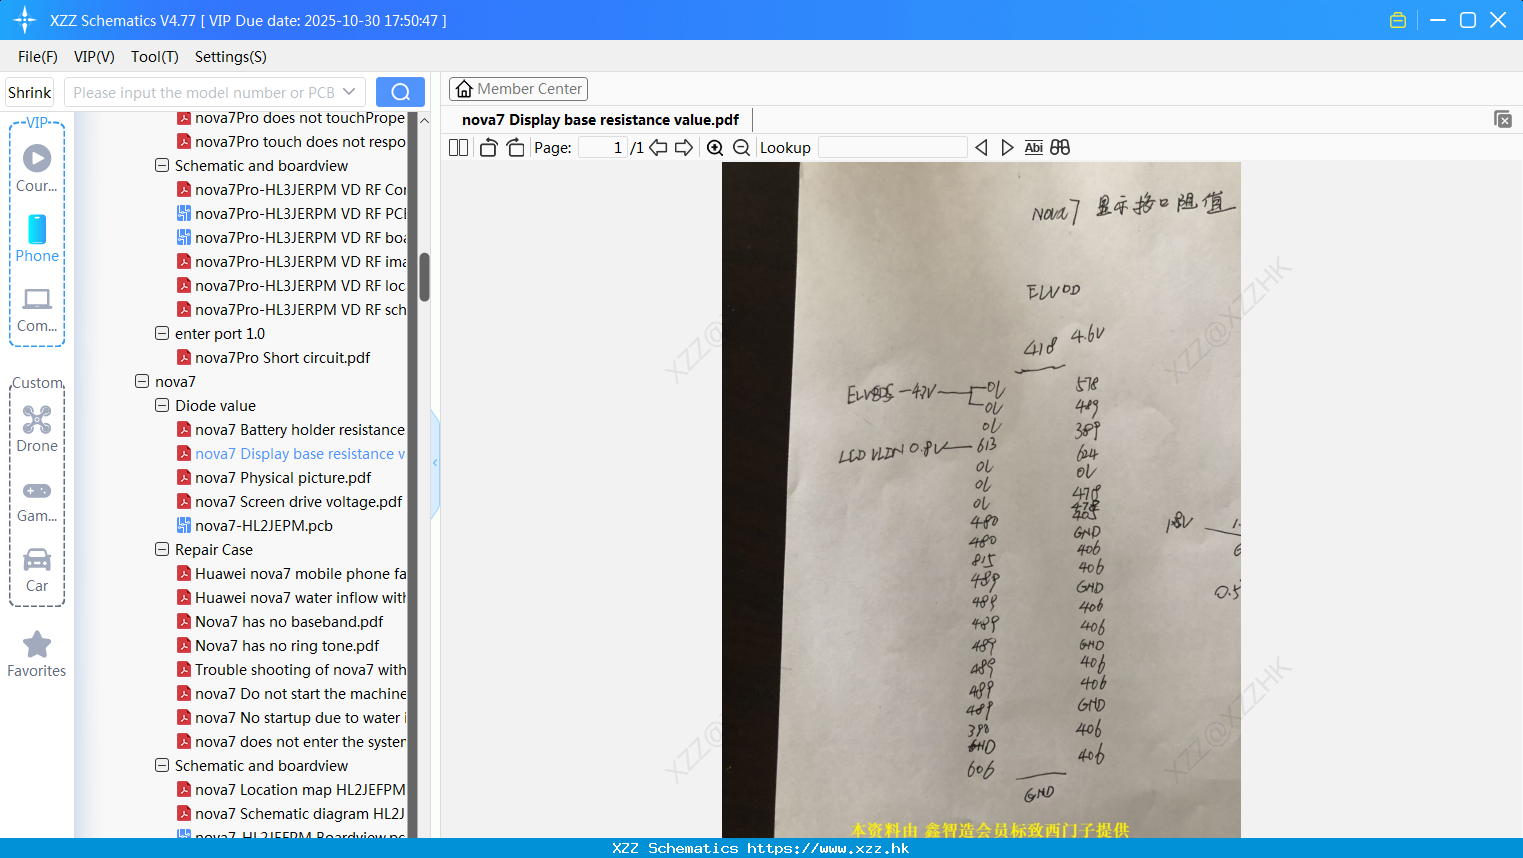Click the XZZ Schematics logo icon
This screenshot has height=858, width=1523.
pos(25,20)
